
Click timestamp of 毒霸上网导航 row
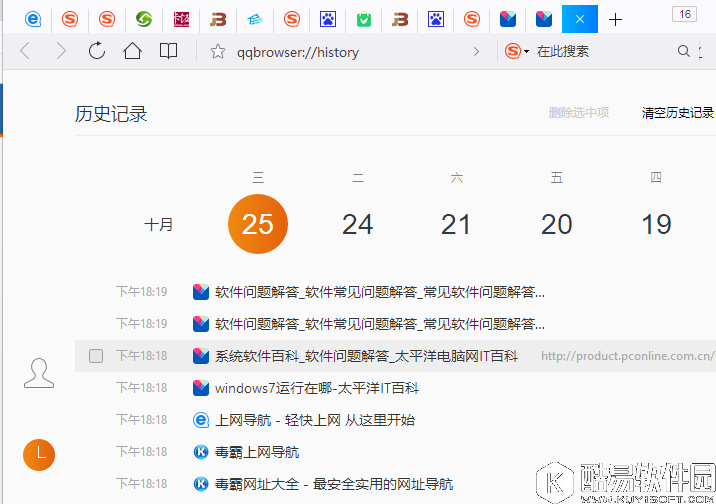pos(142,452)
